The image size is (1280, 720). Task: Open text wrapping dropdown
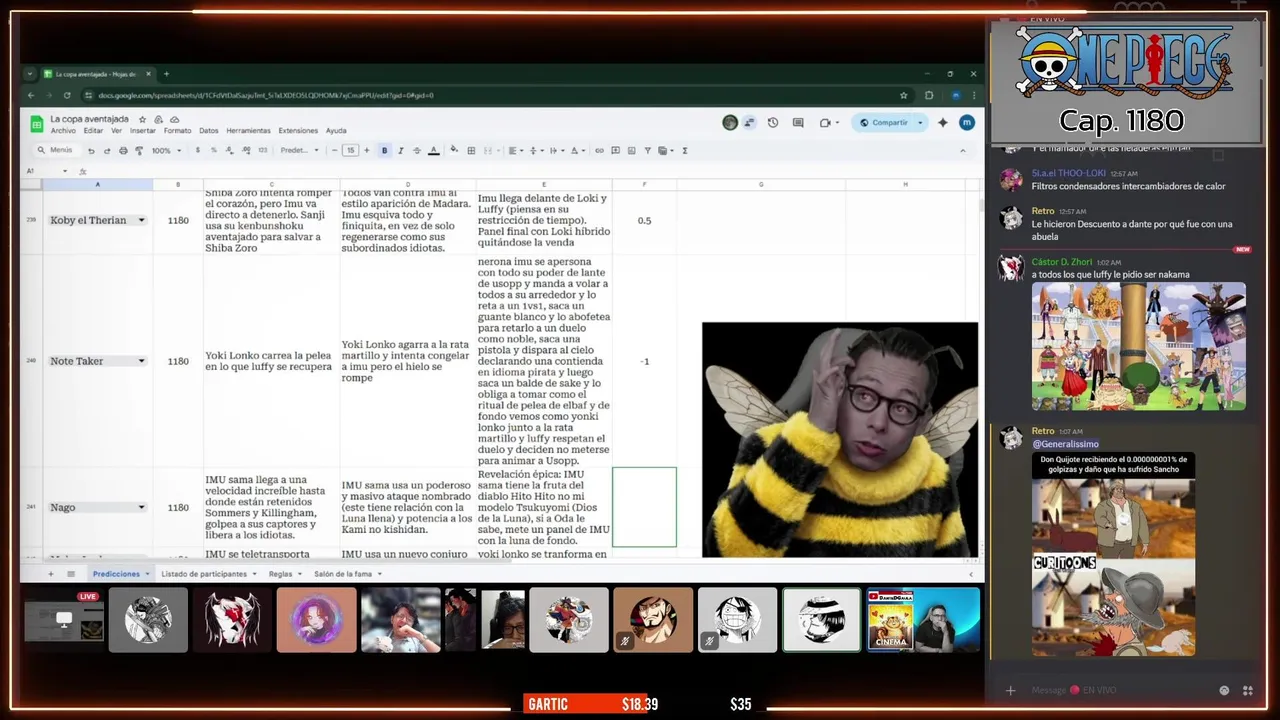556,150
